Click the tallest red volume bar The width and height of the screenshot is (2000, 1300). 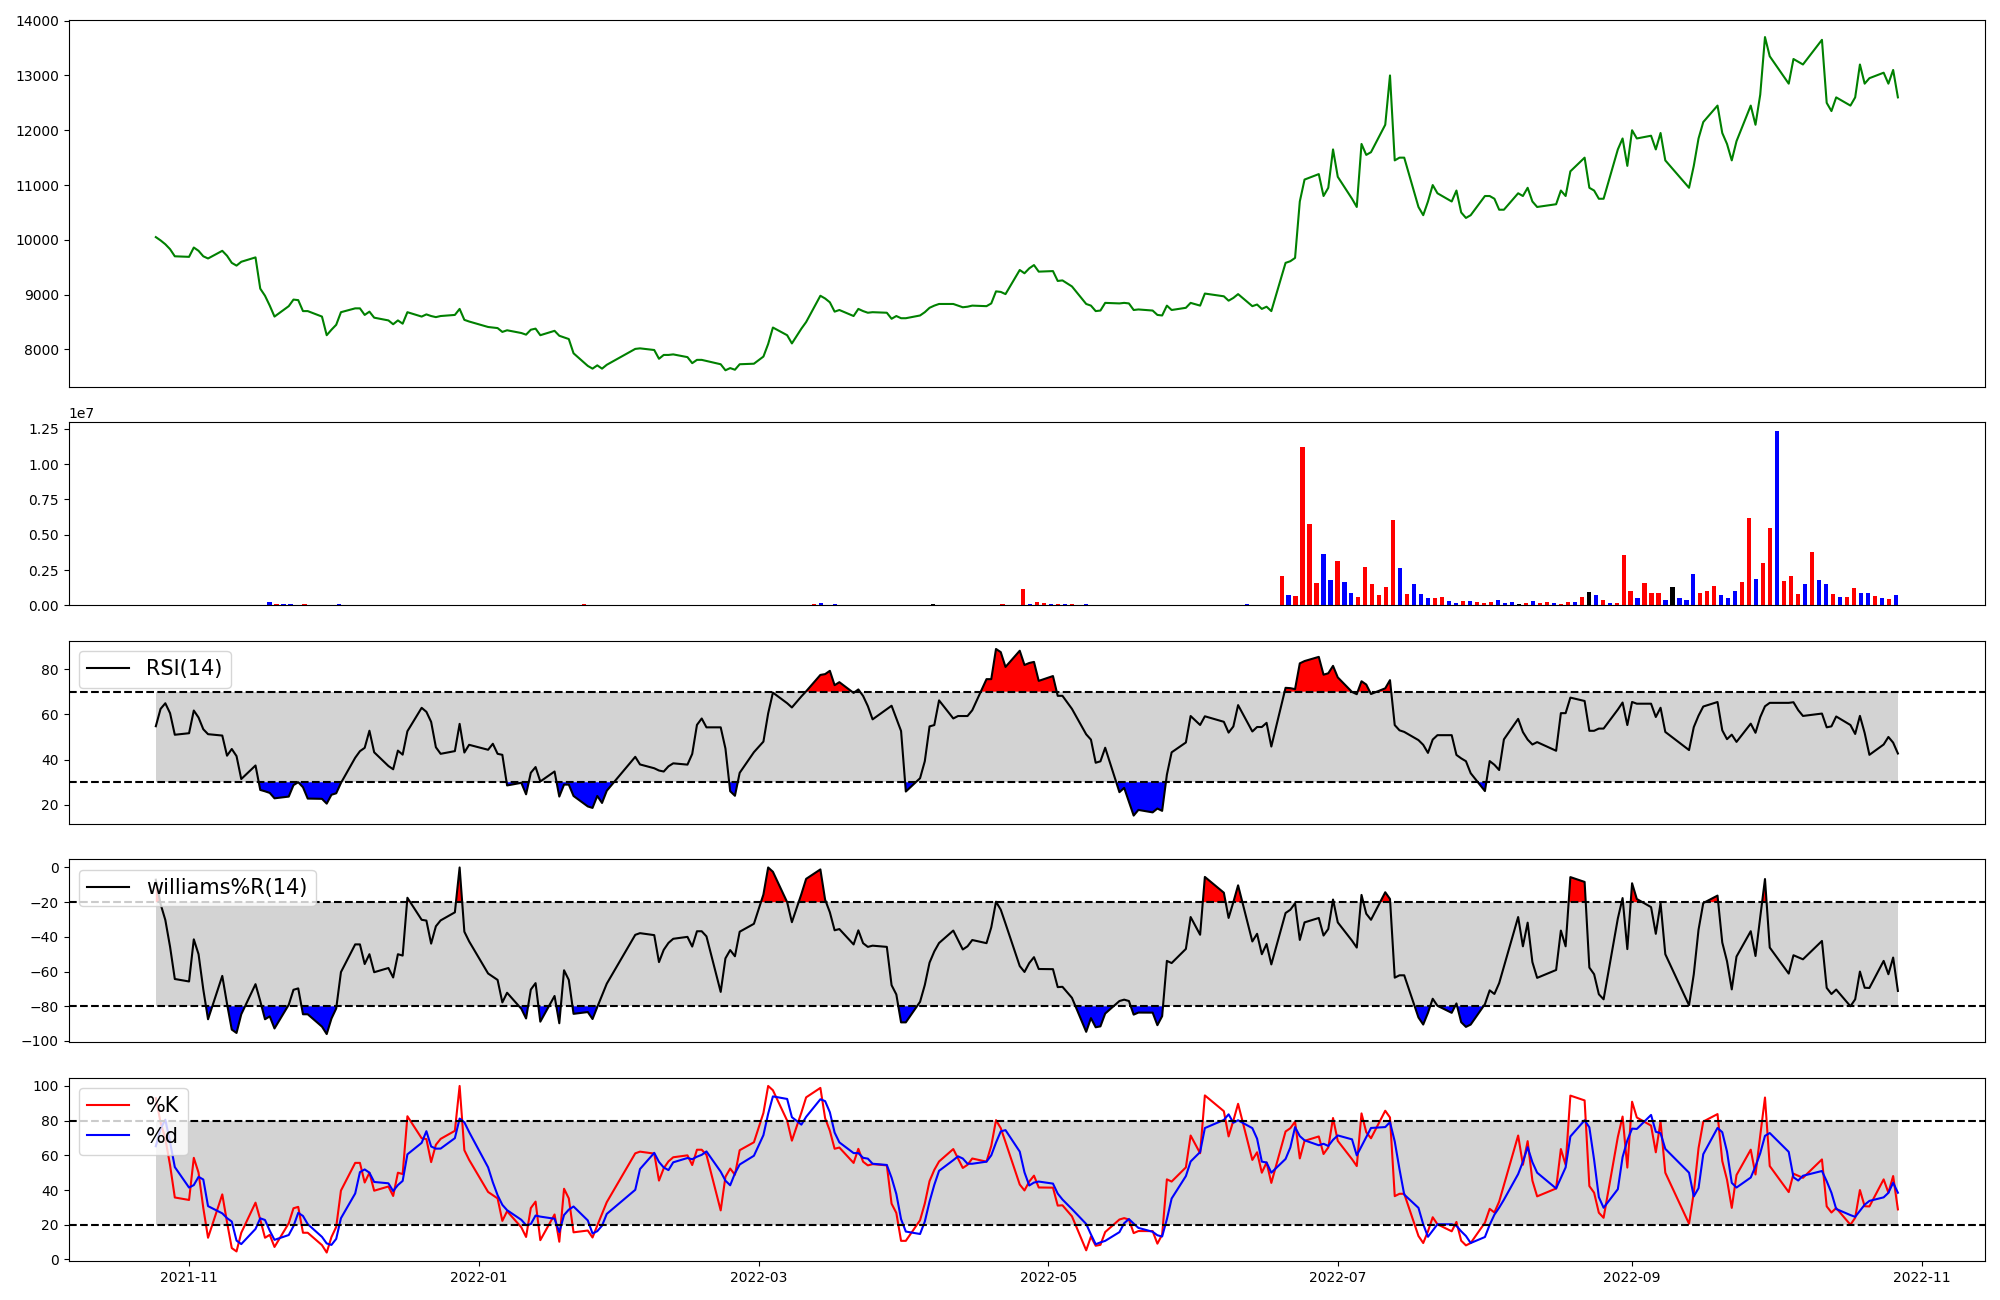click(x=1302, y=527)
